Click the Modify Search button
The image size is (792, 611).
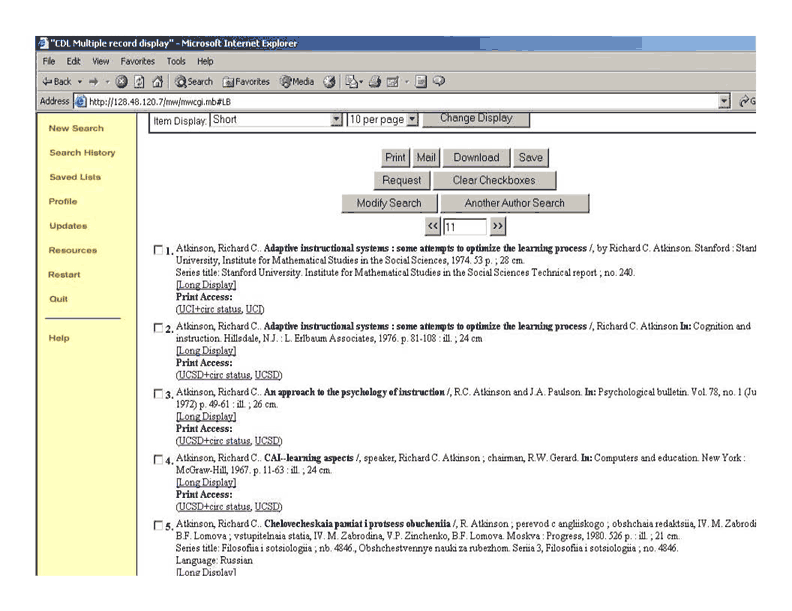click(389, 203)
